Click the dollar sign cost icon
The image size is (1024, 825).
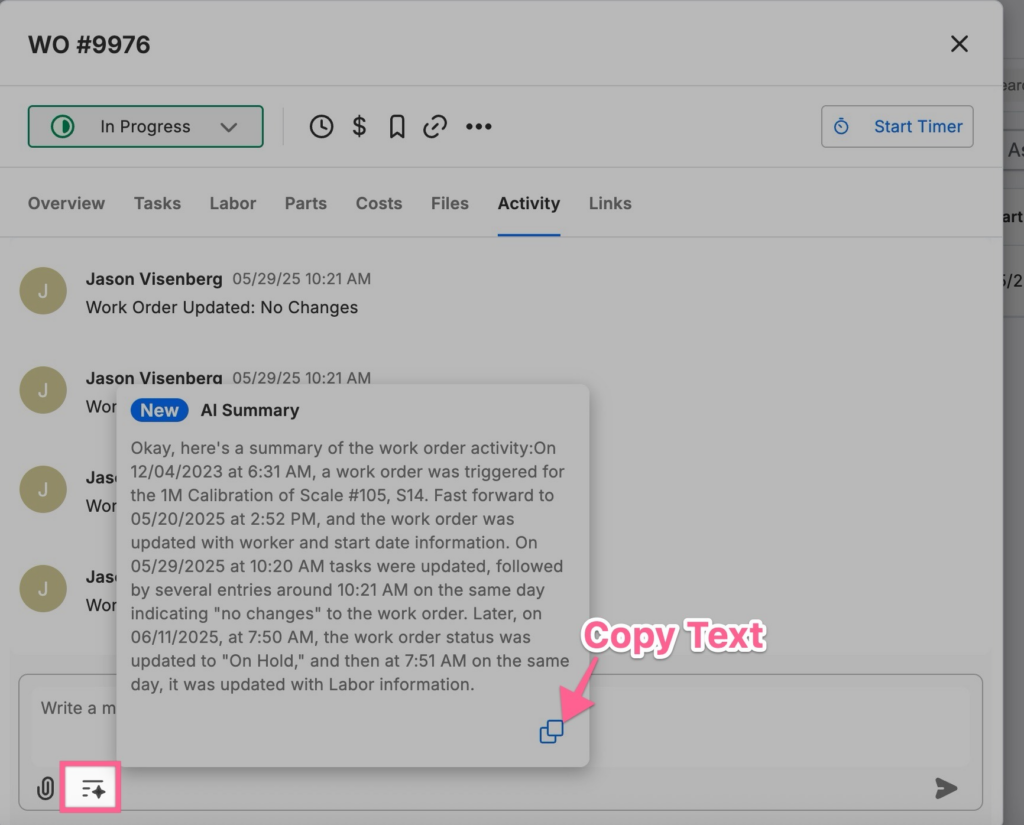coord(359,127)
